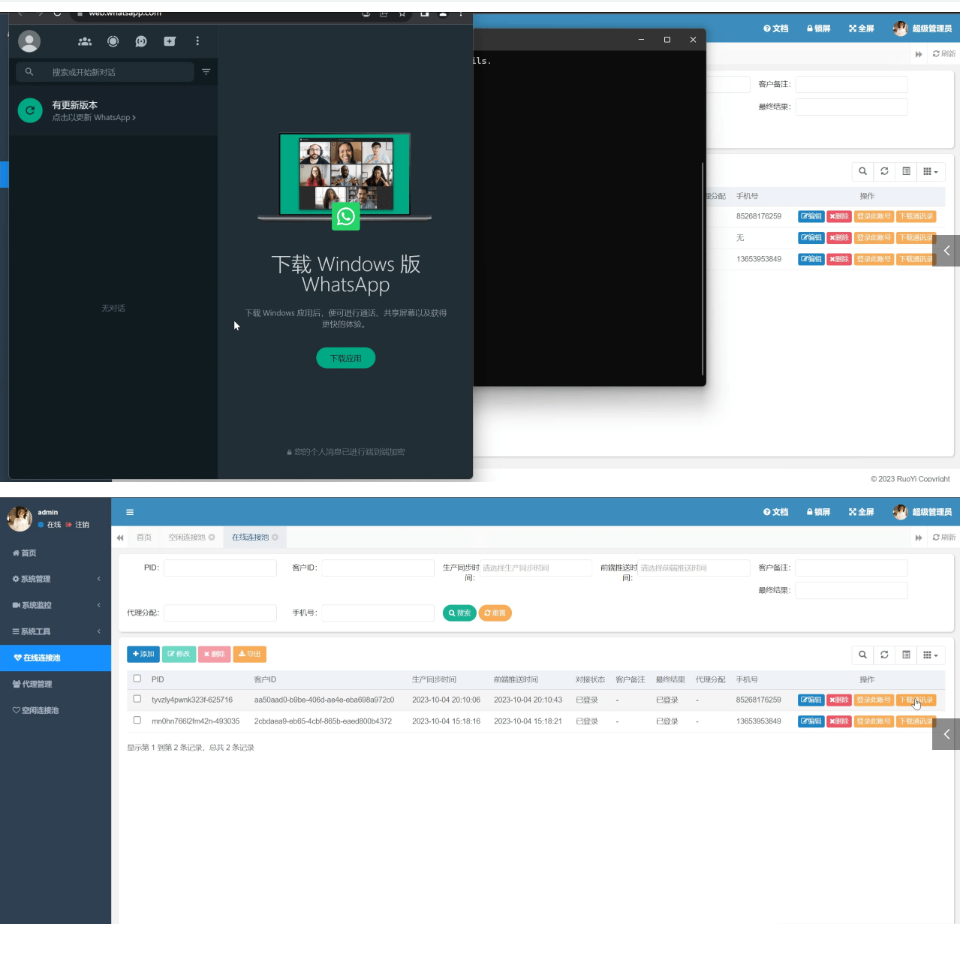Open the WhatsApp profile avatar
The image size is (960, 960).
click(30, 41)
